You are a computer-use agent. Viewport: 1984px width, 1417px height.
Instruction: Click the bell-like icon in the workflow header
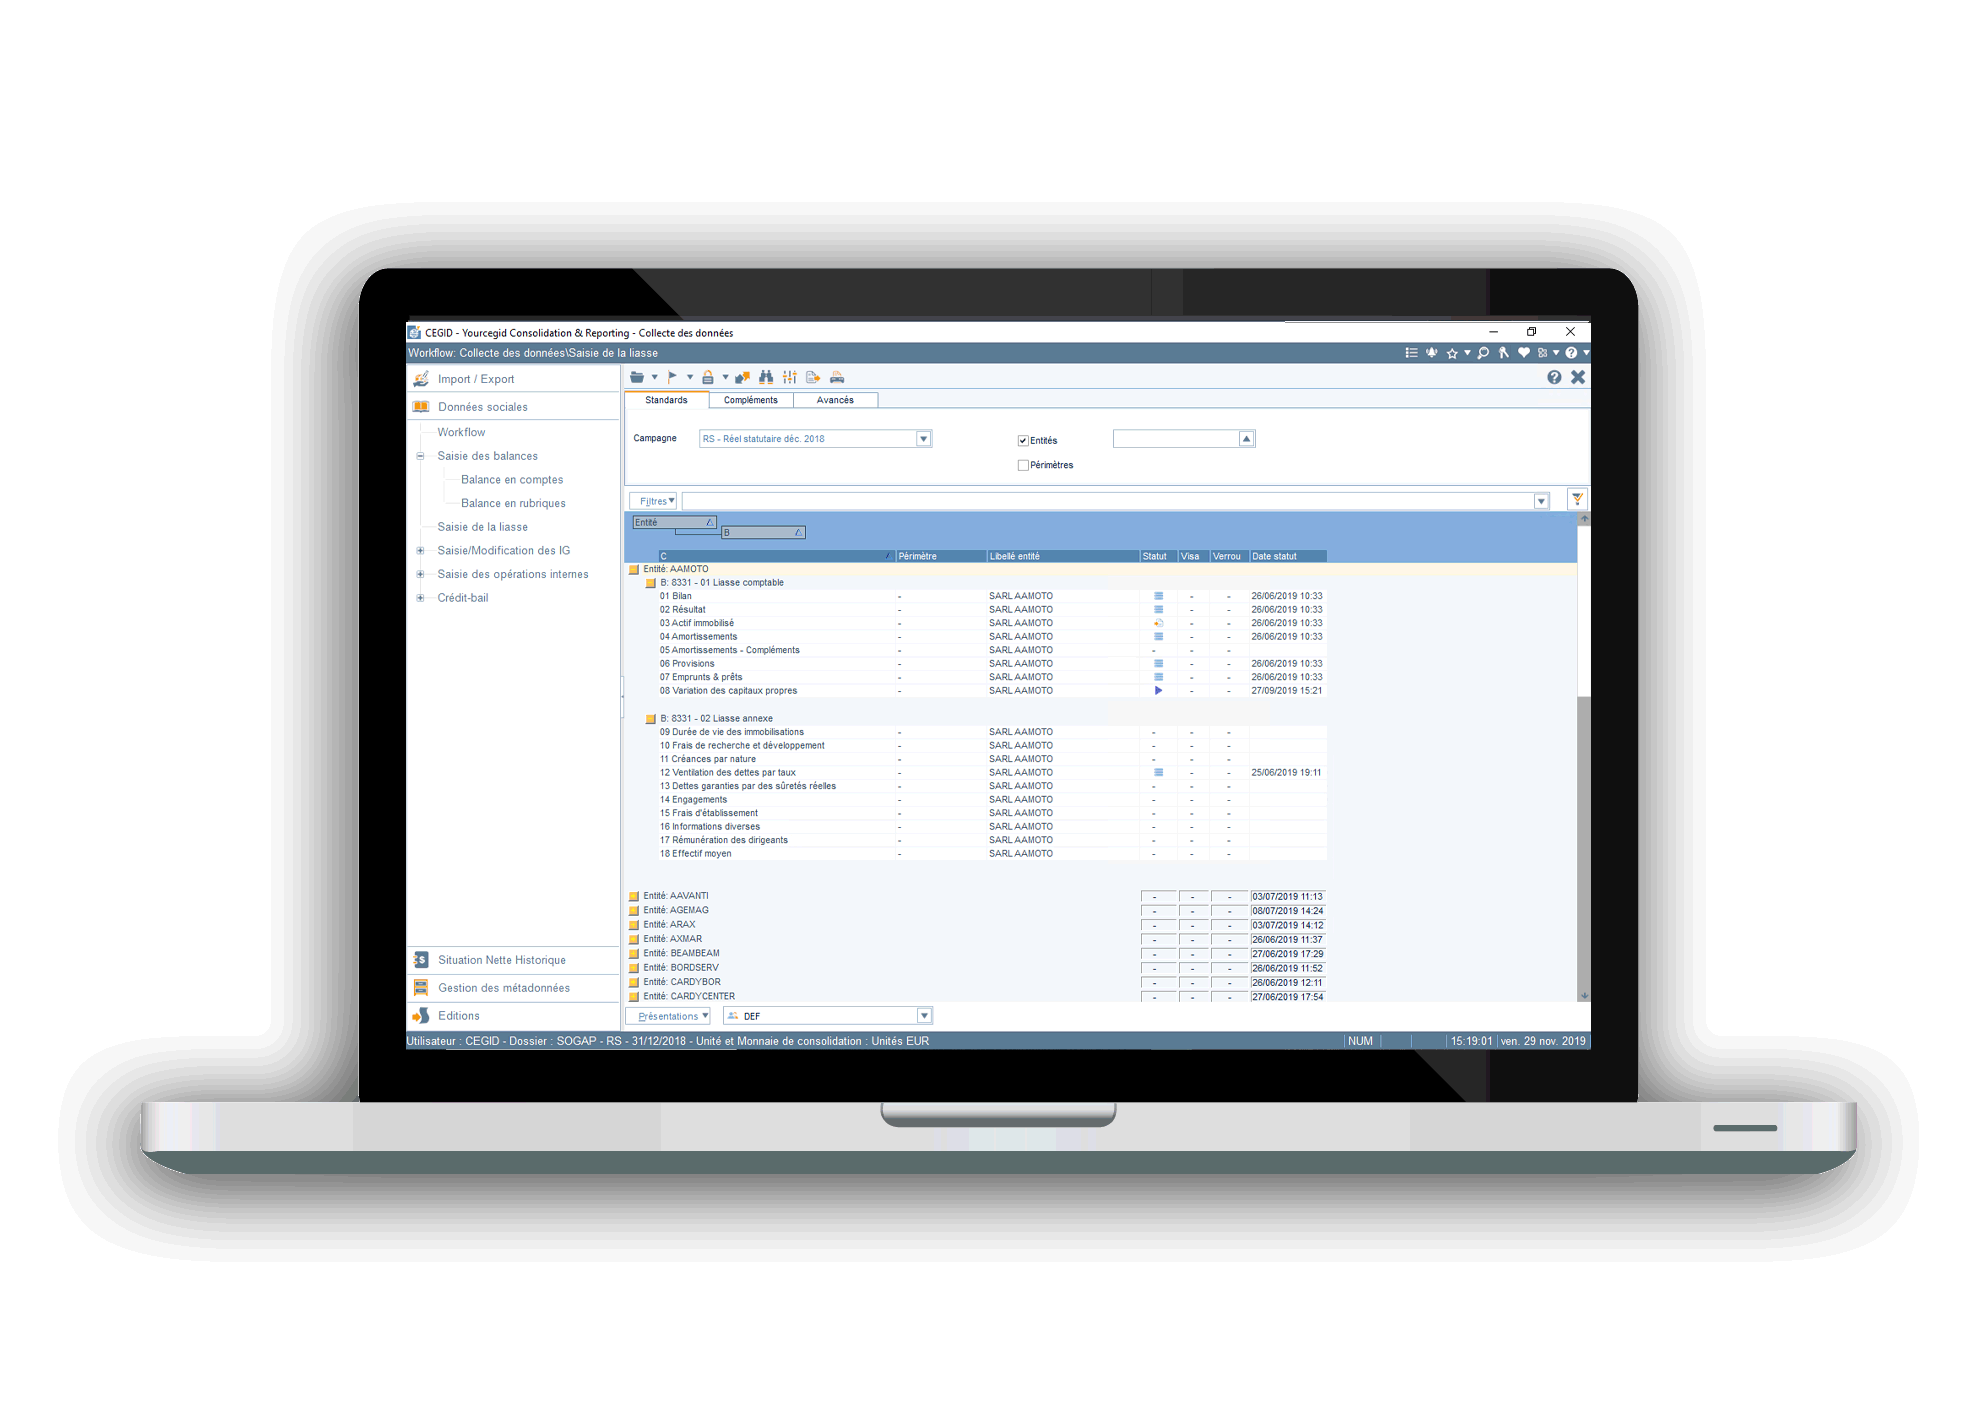[1432, 353]
